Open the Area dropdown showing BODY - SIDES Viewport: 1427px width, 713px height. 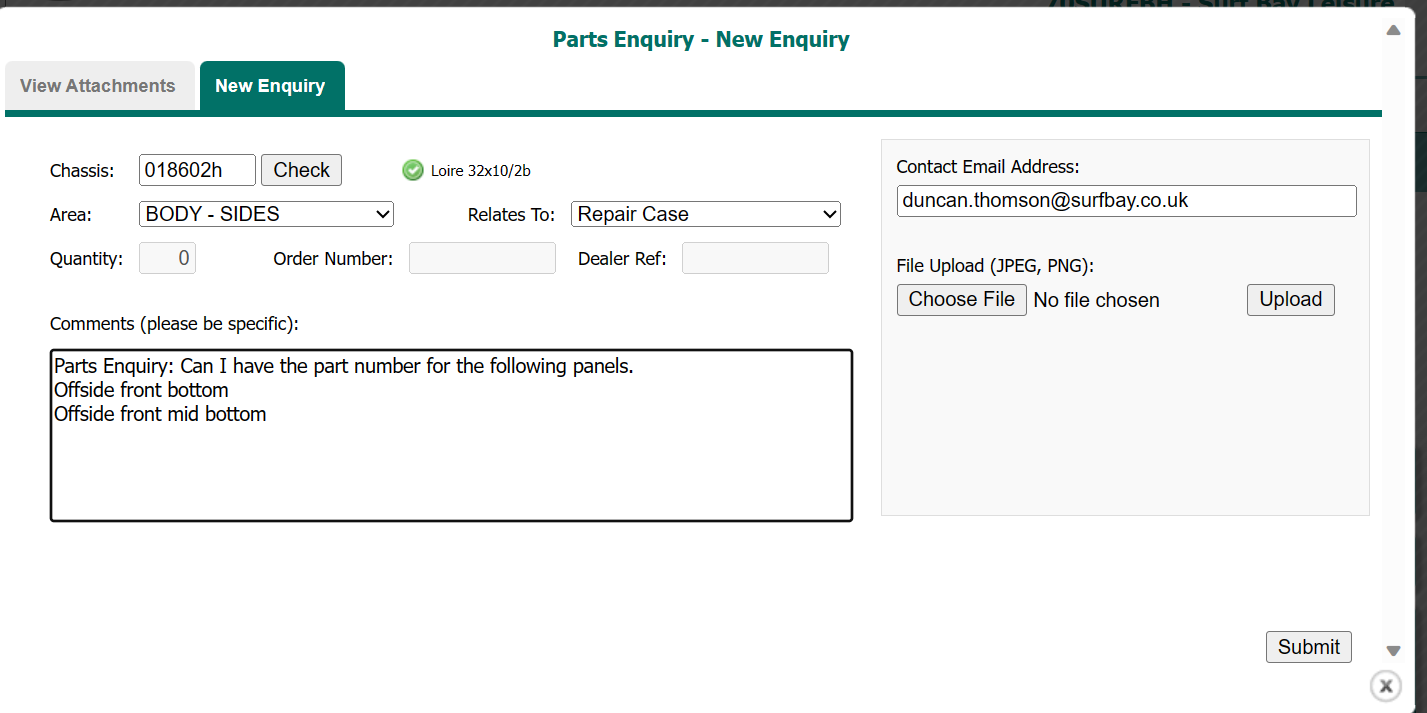[x=266, y=214]
